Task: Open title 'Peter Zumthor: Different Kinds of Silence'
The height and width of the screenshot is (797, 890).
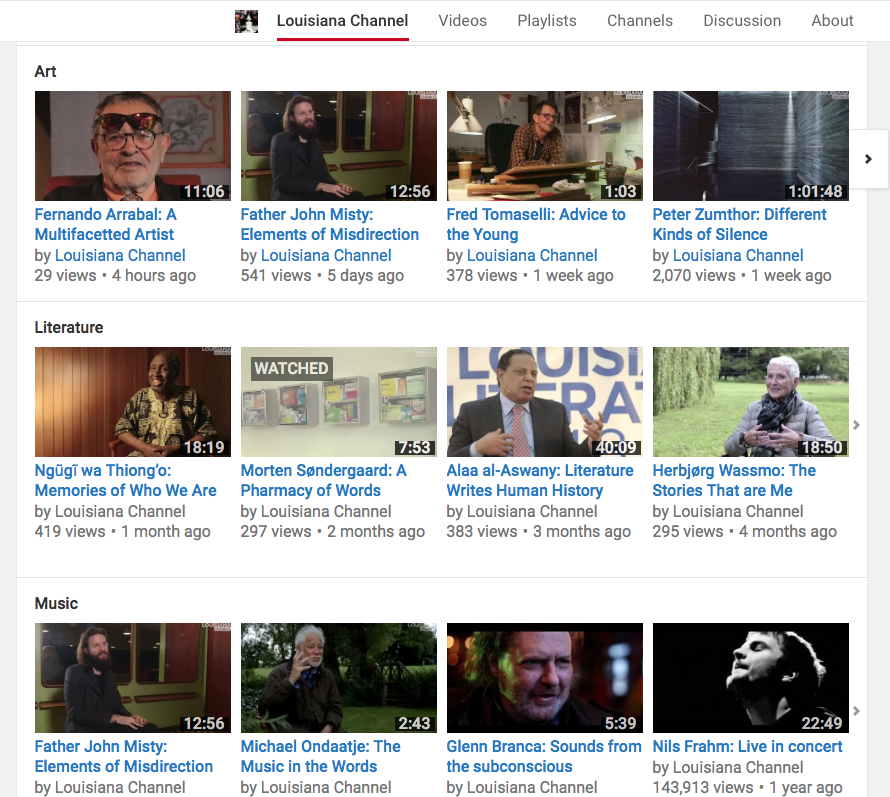Action: tap(740, 224)
